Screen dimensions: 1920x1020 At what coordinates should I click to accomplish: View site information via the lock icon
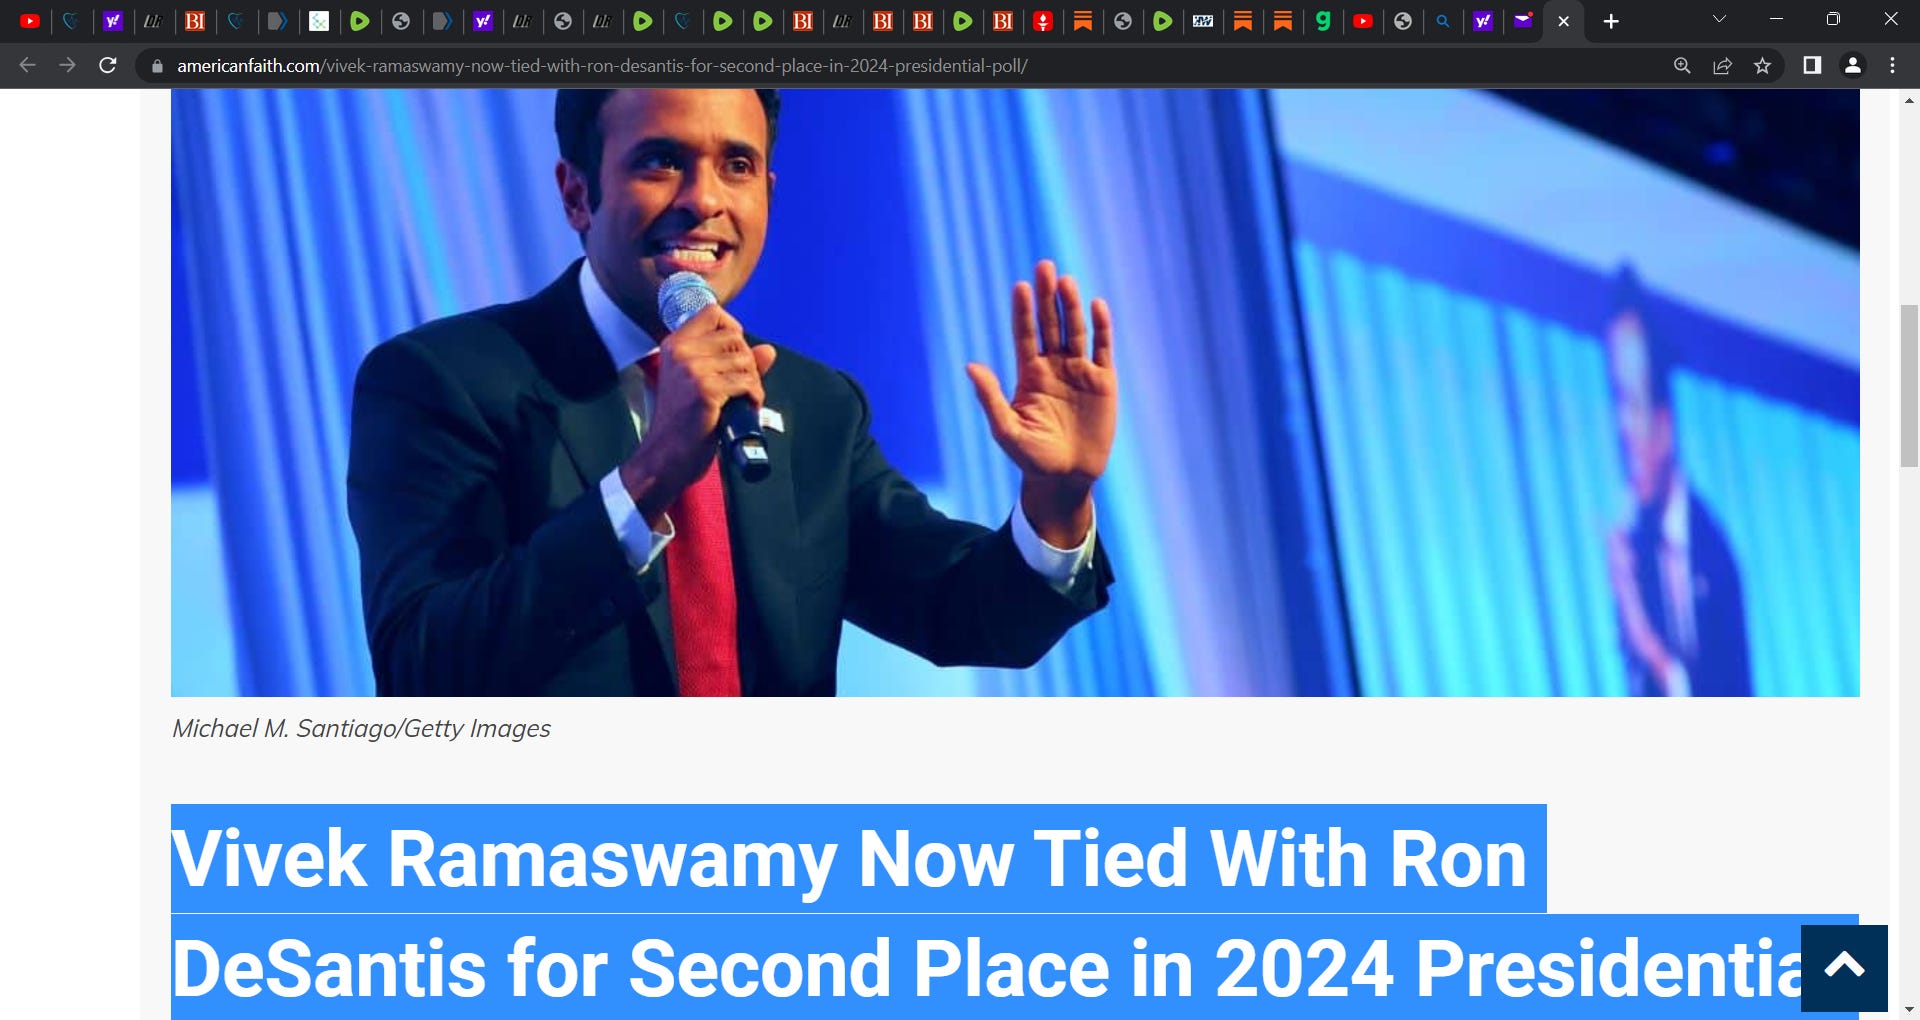(157, 66)
